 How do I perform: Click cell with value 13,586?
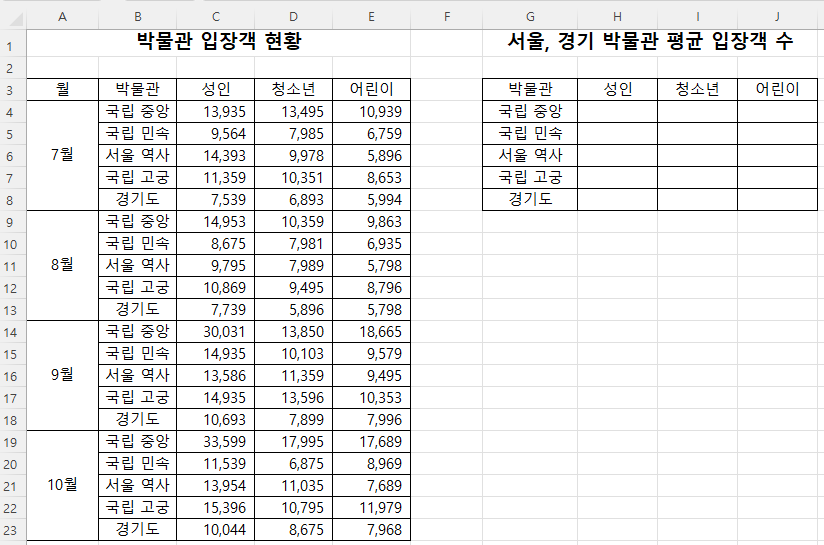coord(215,375)
